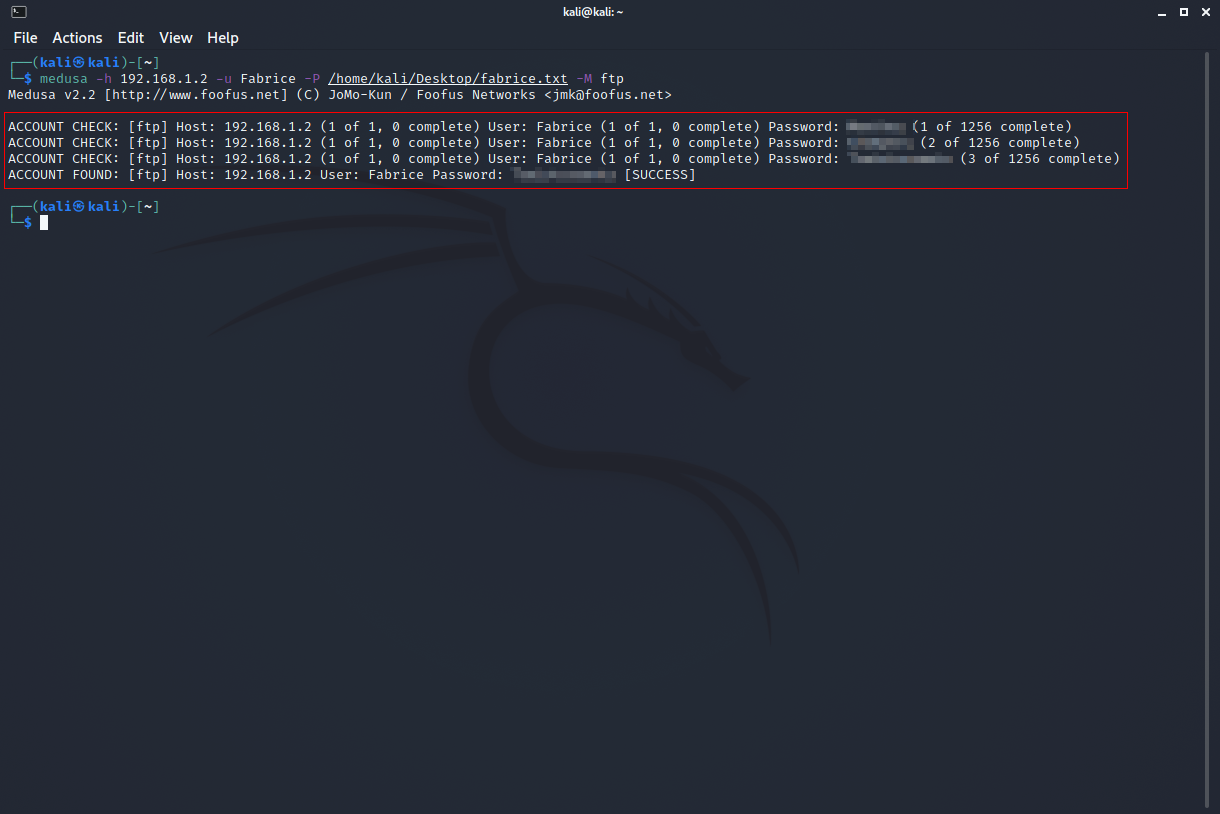Click the ACCOUNT FOUND result line
This screenshot has height=814, width=1220.
click(352, 174)
